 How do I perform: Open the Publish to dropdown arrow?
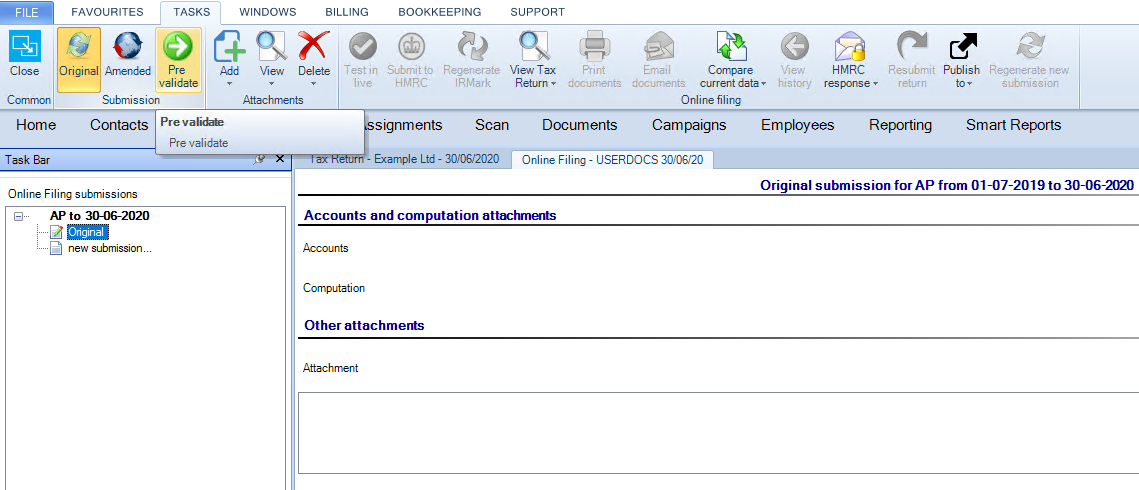click(x=970, y=83)
